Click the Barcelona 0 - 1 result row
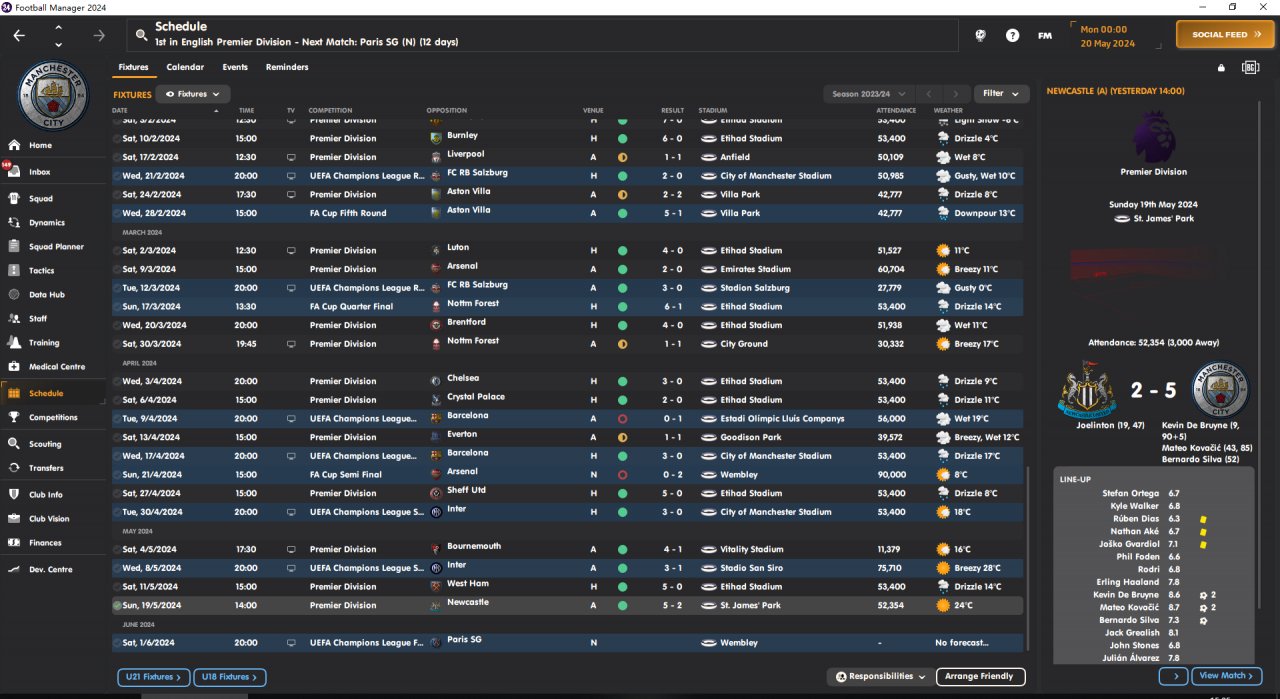The image size is (1280, 699). pyautogui.click(x=568, y=419)
